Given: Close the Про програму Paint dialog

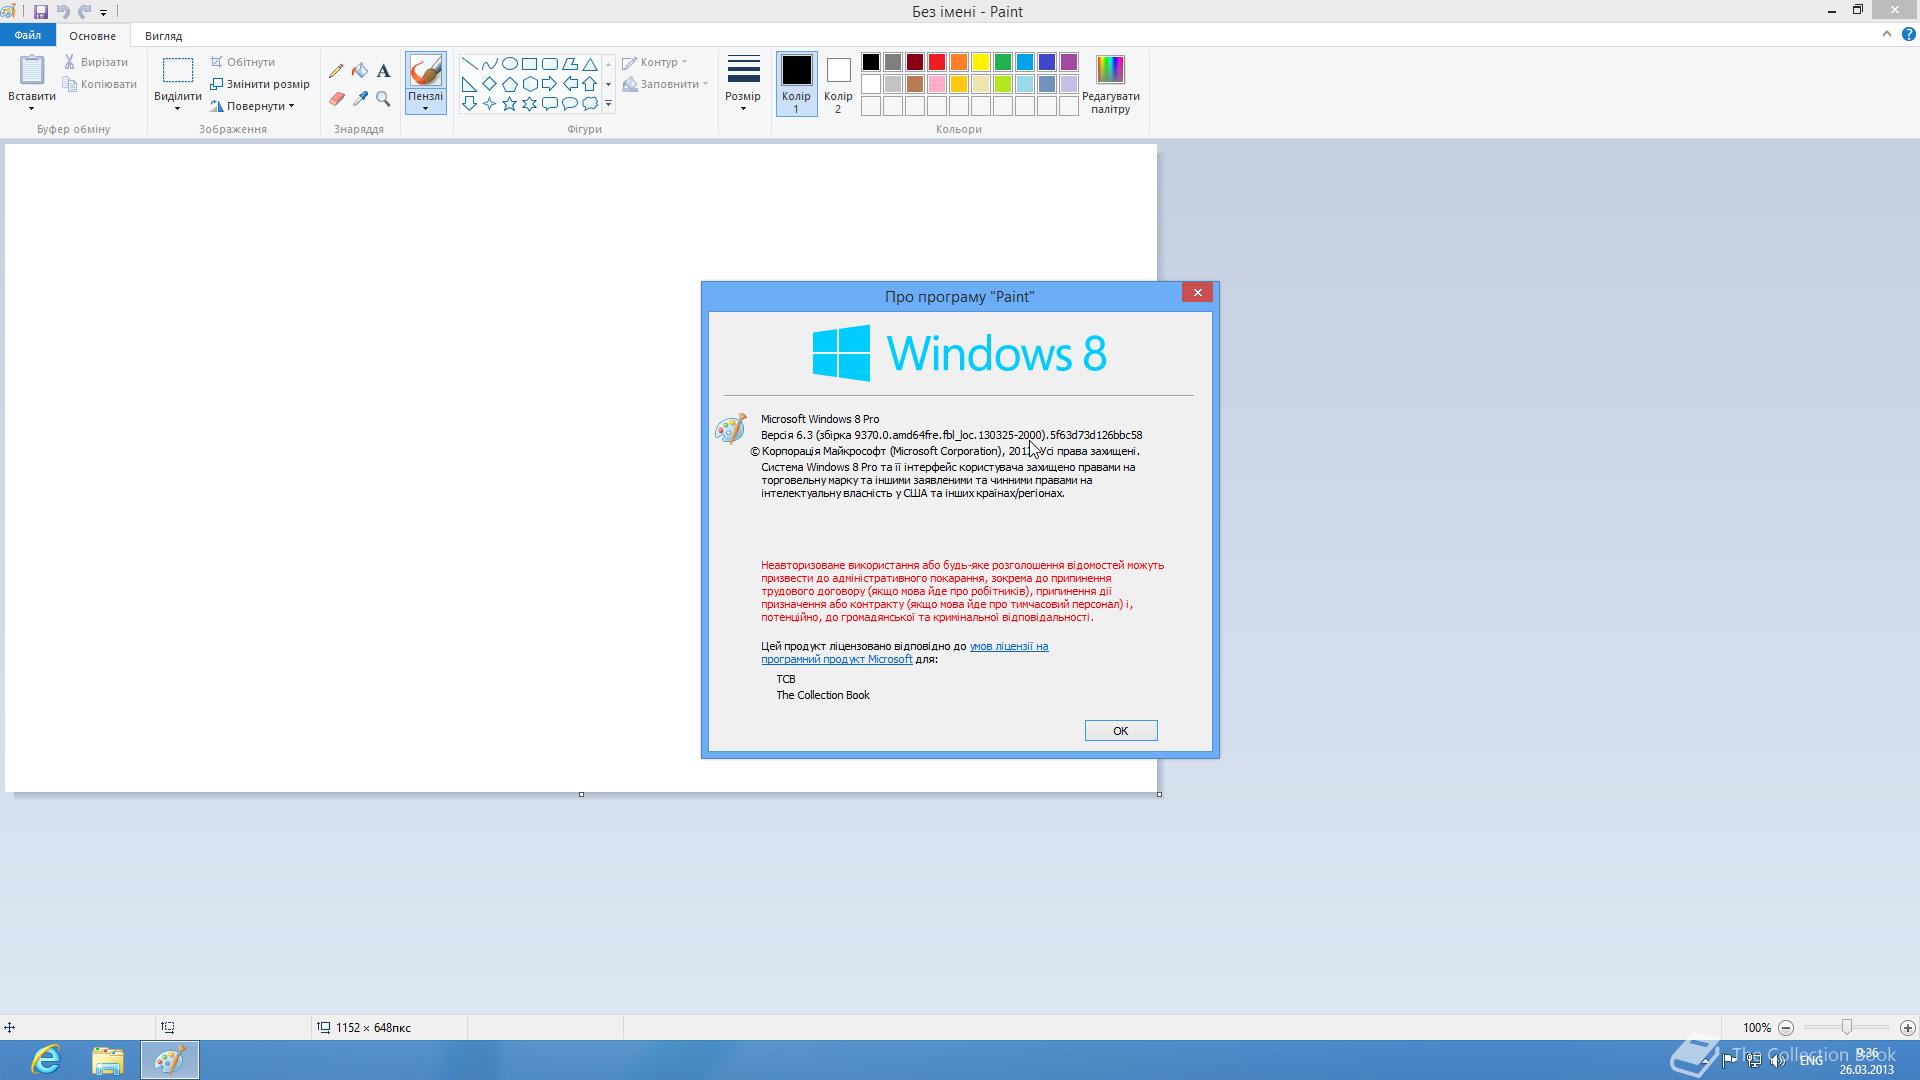Looking at the screenshot, I should click(x=1197, y=292).
